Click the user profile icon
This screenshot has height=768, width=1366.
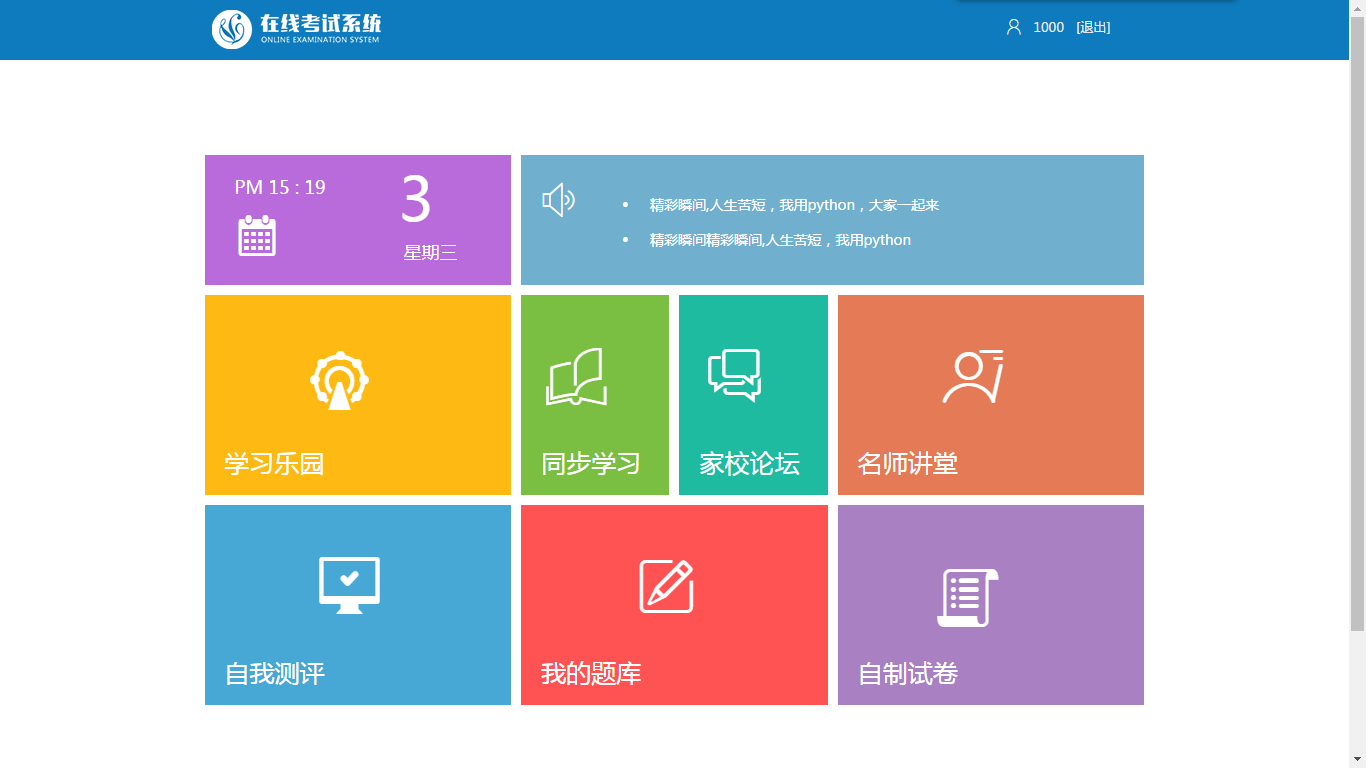click(x=1013, y=27)
